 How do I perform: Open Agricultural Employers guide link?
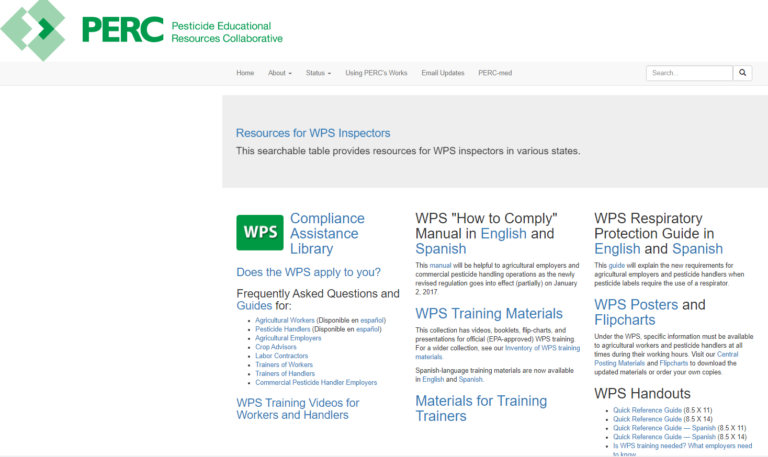pos(288,338)
